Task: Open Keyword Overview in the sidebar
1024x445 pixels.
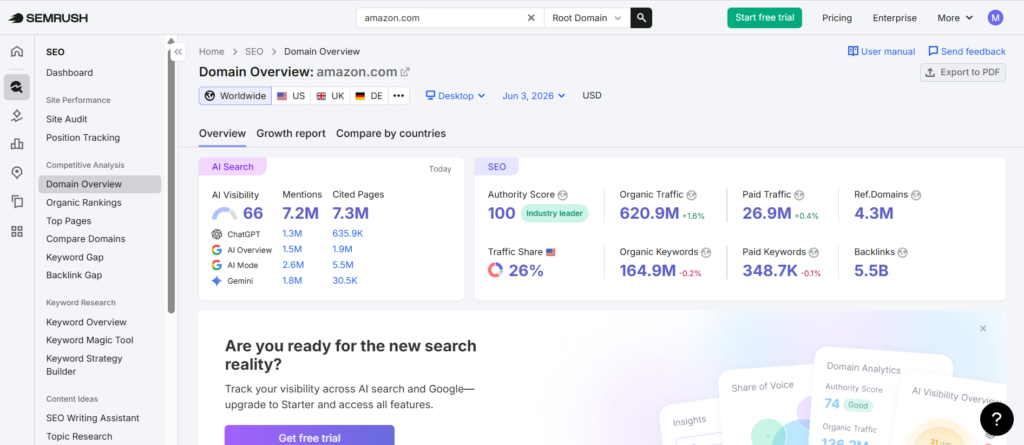Action: (x=86, y=322)
